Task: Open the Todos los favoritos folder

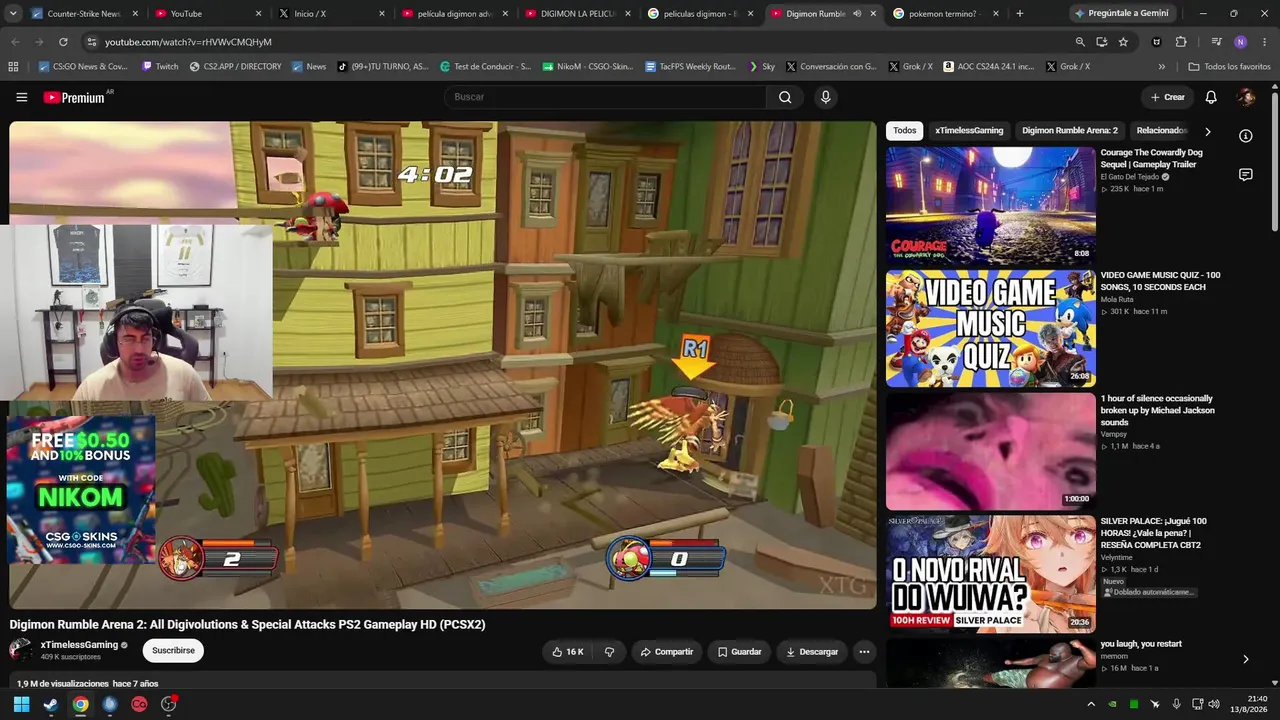Action: point(1229,67)
